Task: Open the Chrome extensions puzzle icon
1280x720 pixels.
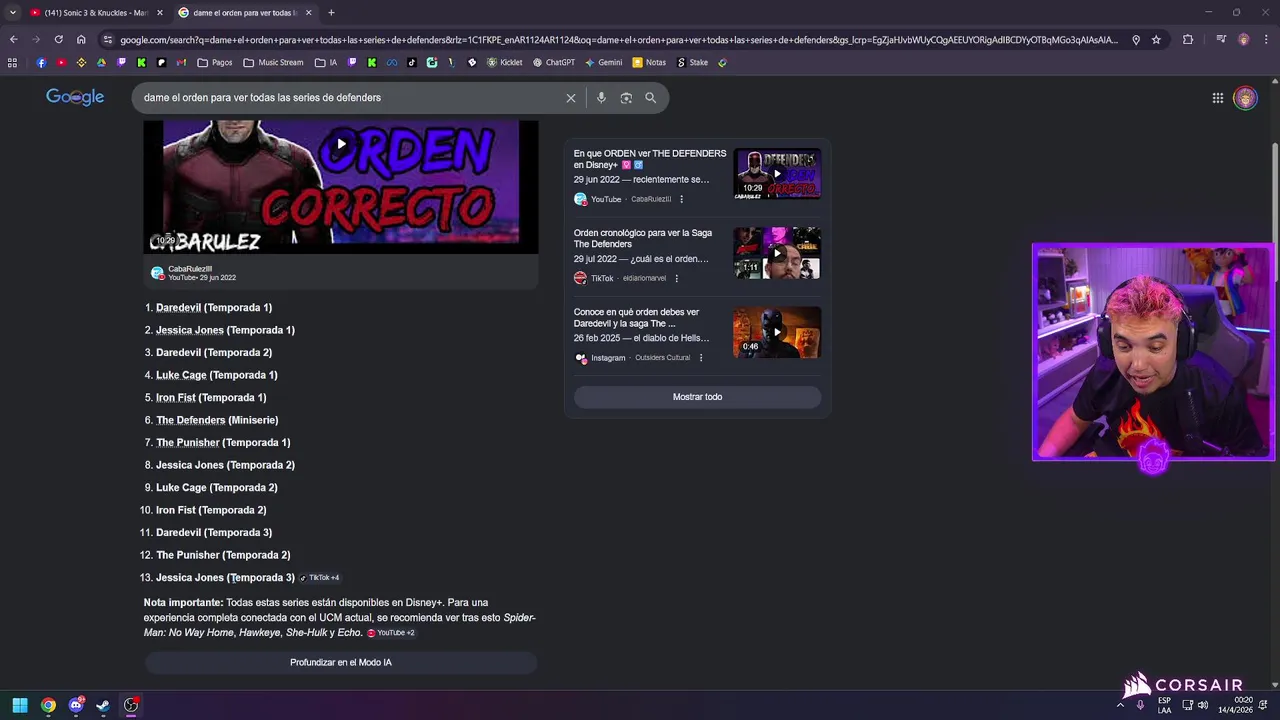Action: tap(1188, 40)
